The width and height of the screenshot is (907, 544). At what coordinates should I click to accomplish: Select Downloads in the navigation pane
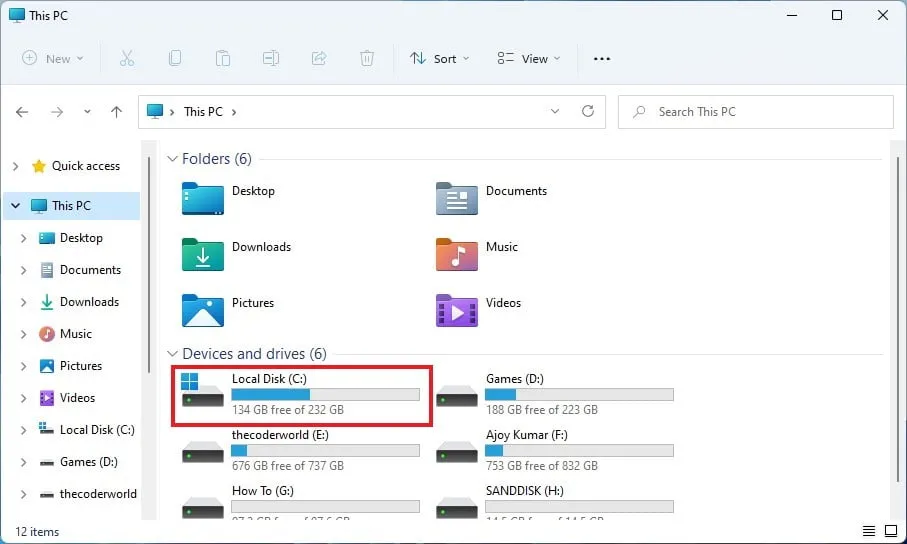(x=89, y=302)
